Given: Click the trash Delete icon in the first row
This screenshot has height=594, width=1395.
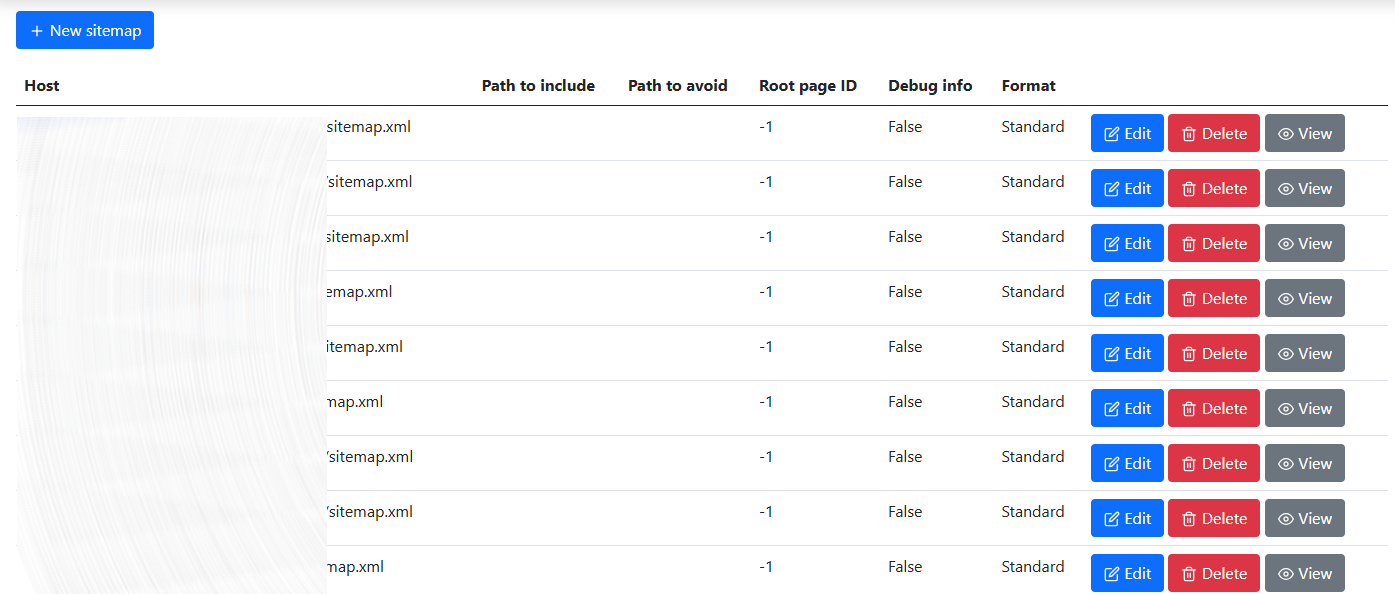Looking at the screenshot, I should point(1189,134).
